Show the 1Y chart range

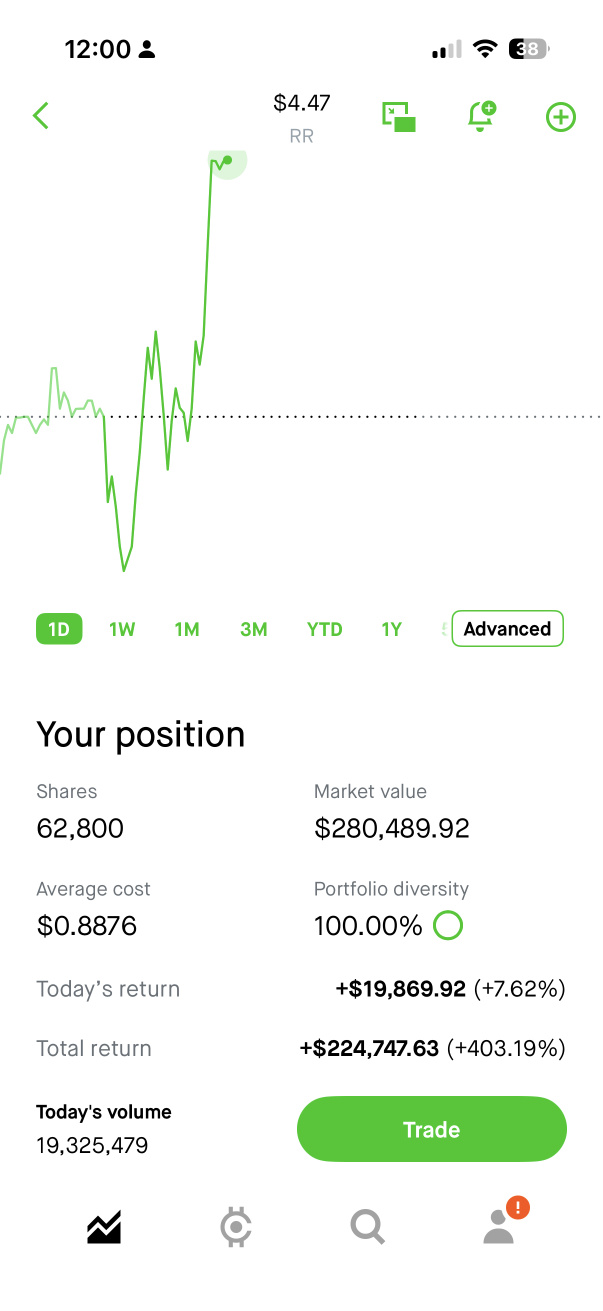(391, 629)
